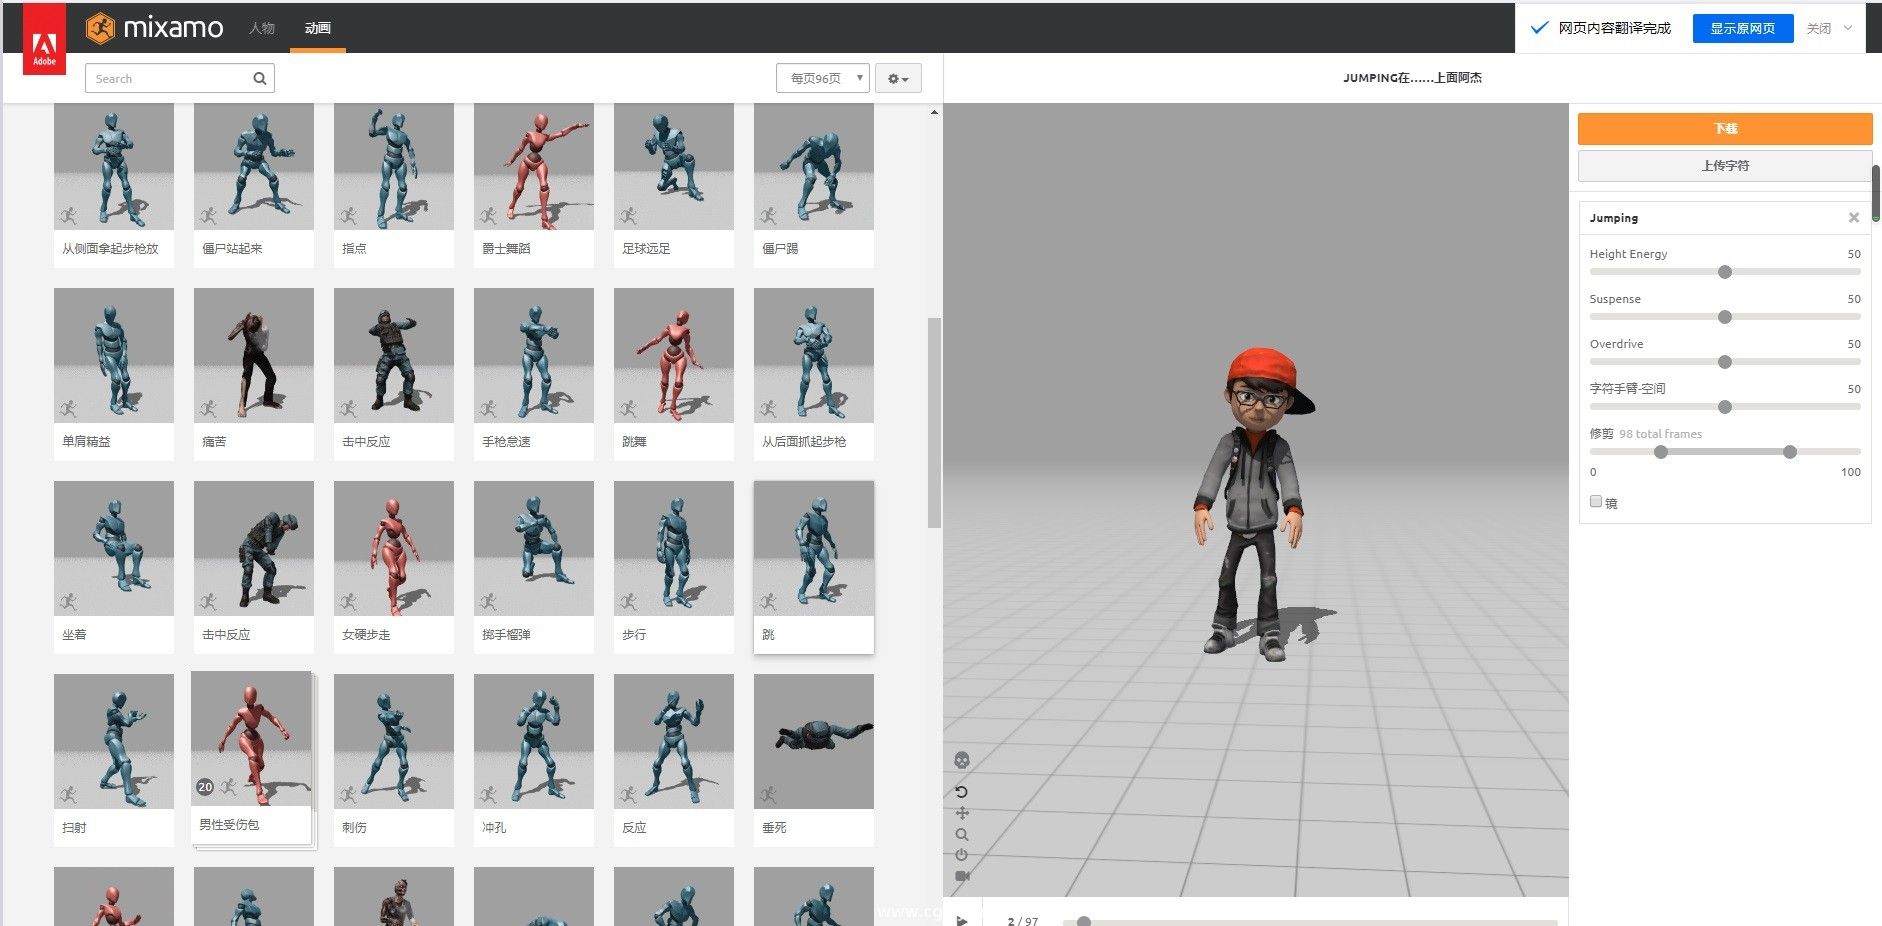This screenshot has width=1882, height=926.
Task: Click 关闭 in the translation bar
Action: (x=1819, y=28)
